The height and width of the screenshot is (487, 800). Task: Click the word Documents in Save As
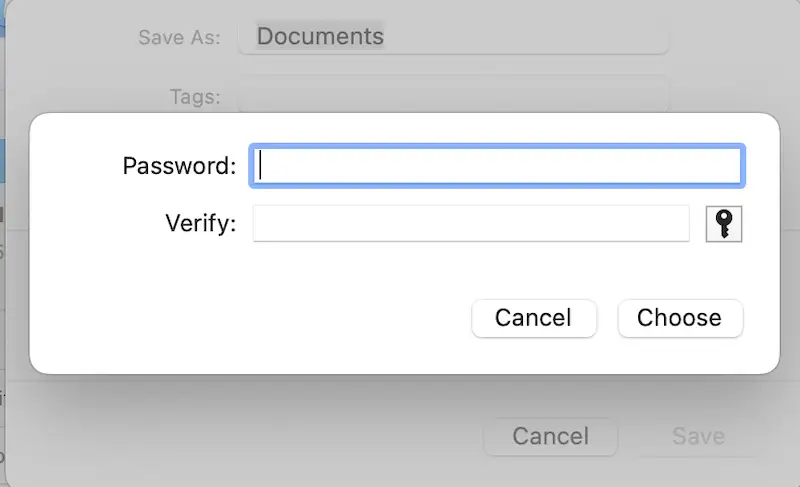(x=320, y=37)
